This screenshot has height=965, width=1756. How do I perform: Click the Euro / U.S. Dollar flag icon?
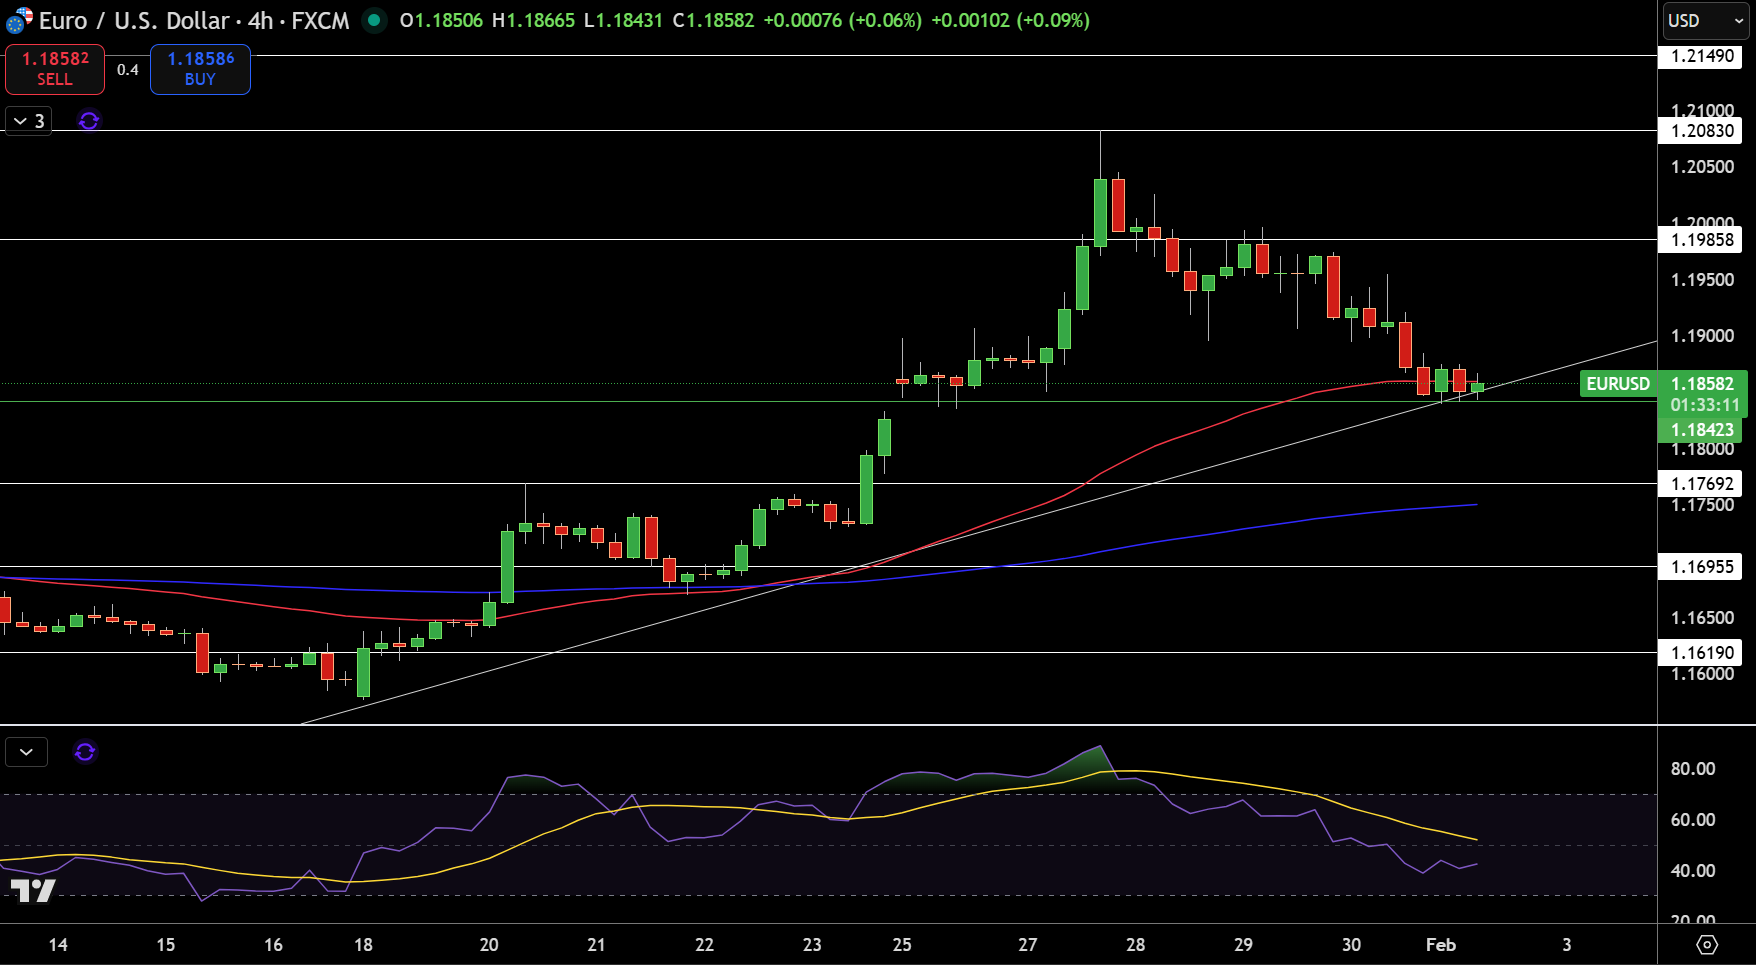[19, 20]
